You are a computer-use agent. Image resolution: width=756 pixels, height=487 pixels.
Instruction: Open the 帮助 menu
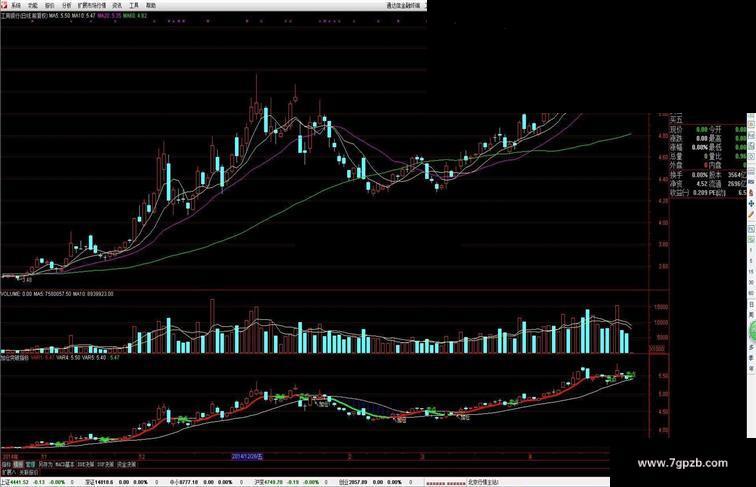tap(151, 6)
